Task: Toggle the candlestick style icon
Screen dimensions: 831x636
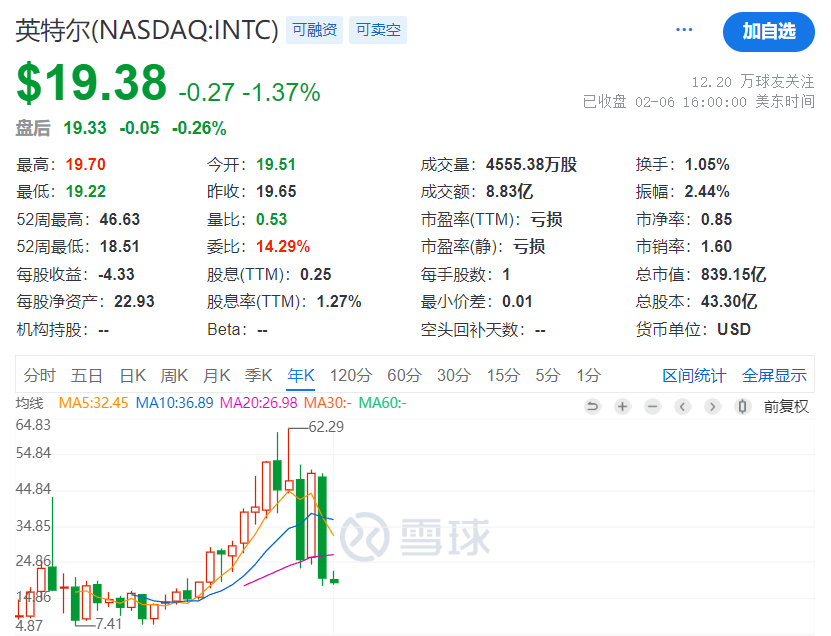Action: [x=742, y=407]
